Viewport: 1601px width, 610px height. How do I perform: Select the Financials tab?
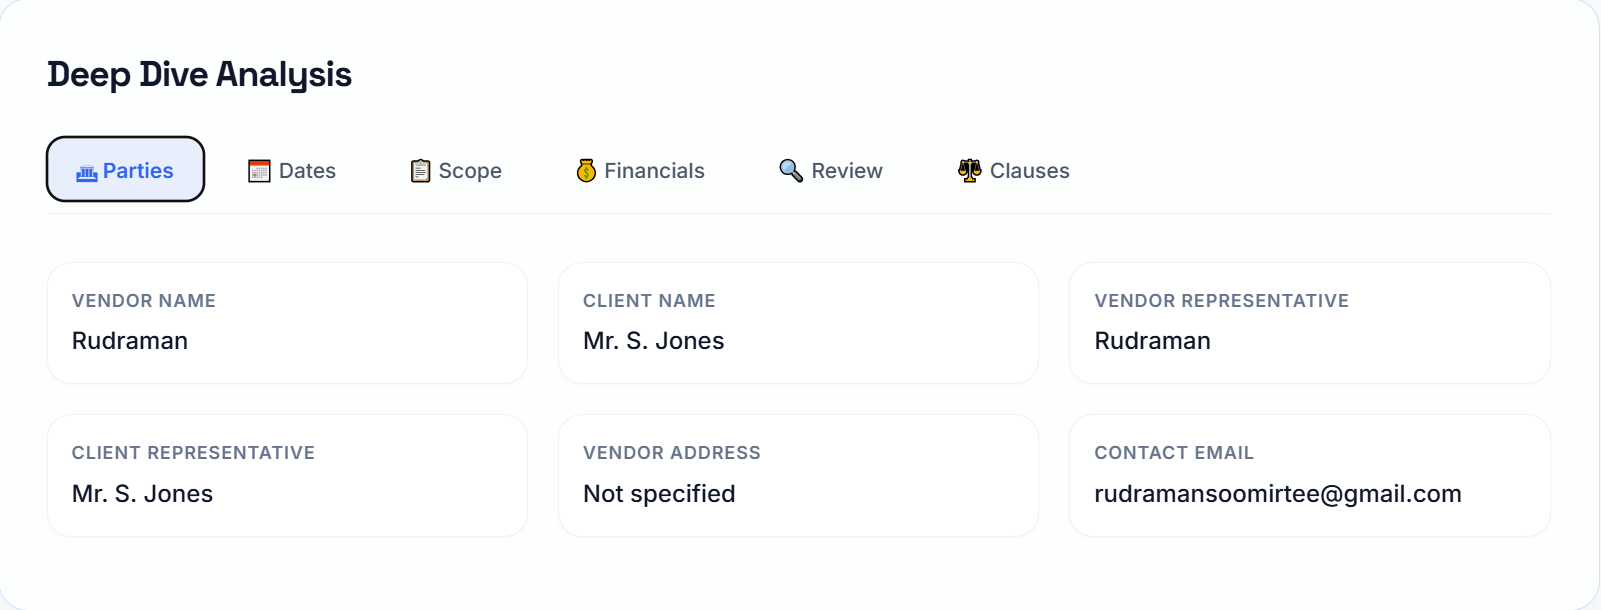pyautogui.click(x=654, y=171)
